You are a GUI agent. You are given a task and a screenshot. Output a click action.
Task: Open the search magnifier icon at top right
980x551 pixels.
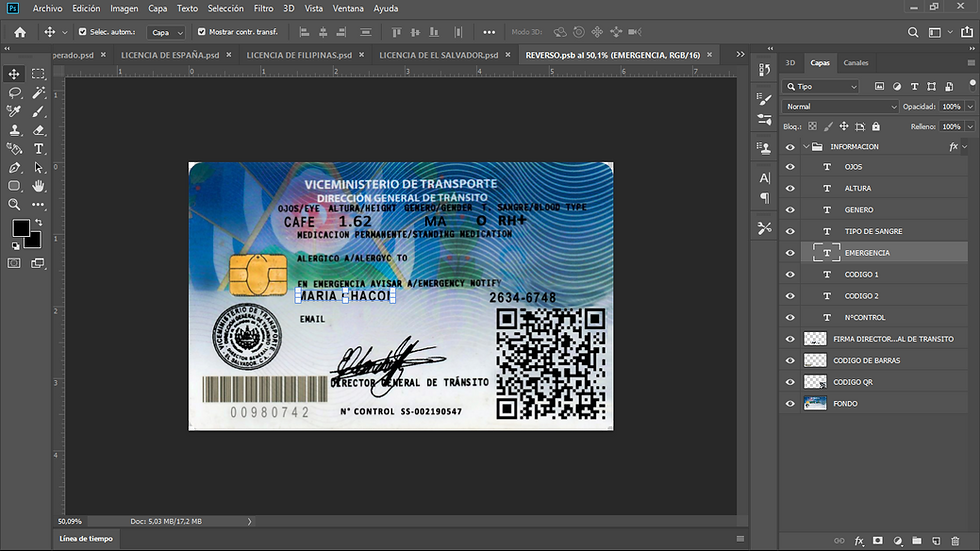pyautogui.click(x=913, y=32)
